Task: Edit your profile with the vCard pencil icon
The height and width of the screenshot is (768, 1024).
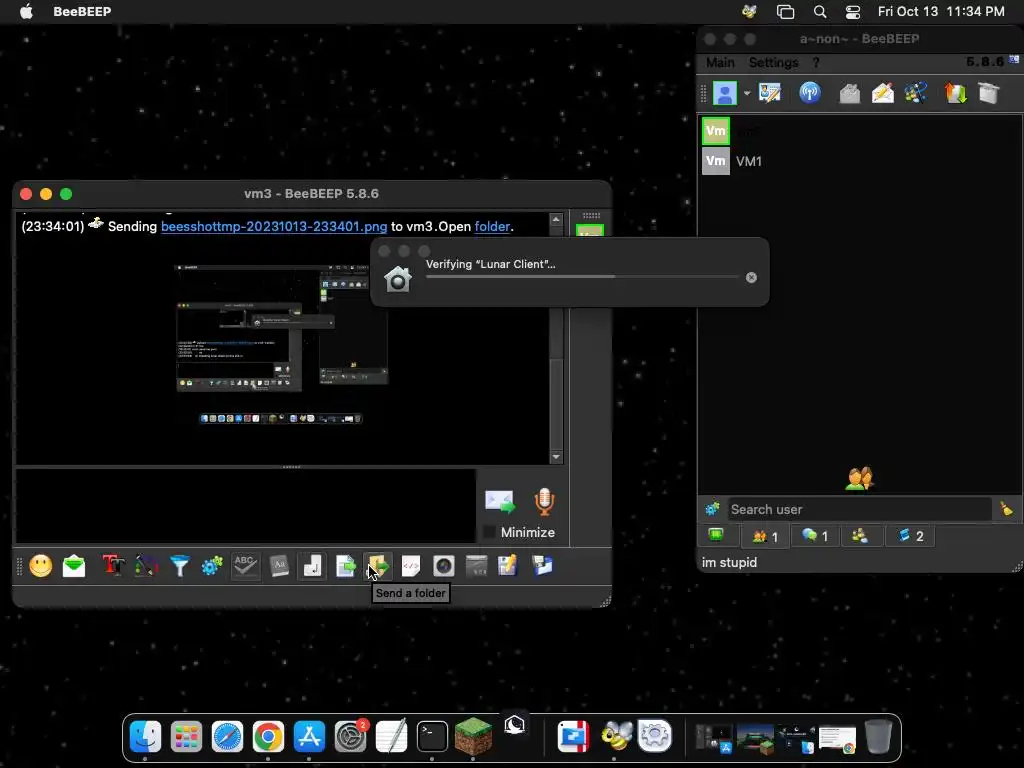Action: point(770,93)
